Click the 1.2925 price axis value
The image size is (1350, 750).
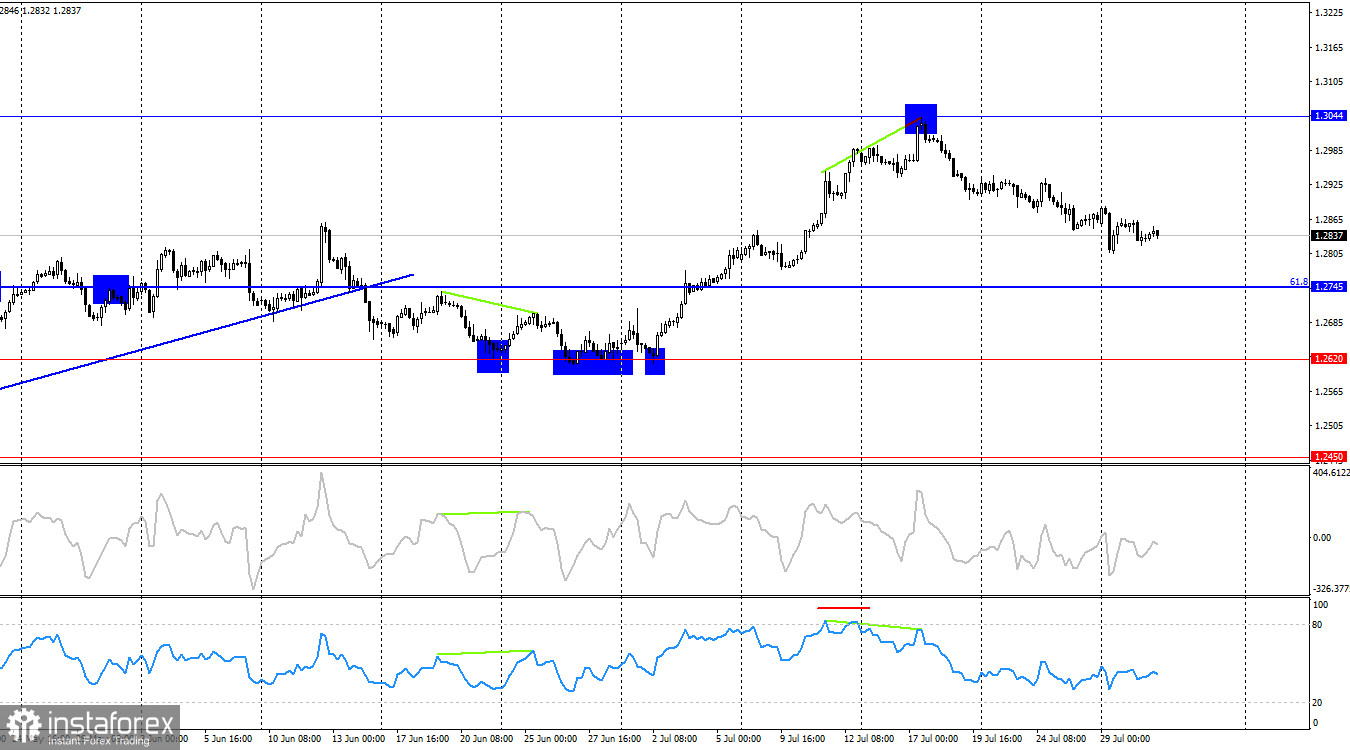click(x=1329, y=185)
